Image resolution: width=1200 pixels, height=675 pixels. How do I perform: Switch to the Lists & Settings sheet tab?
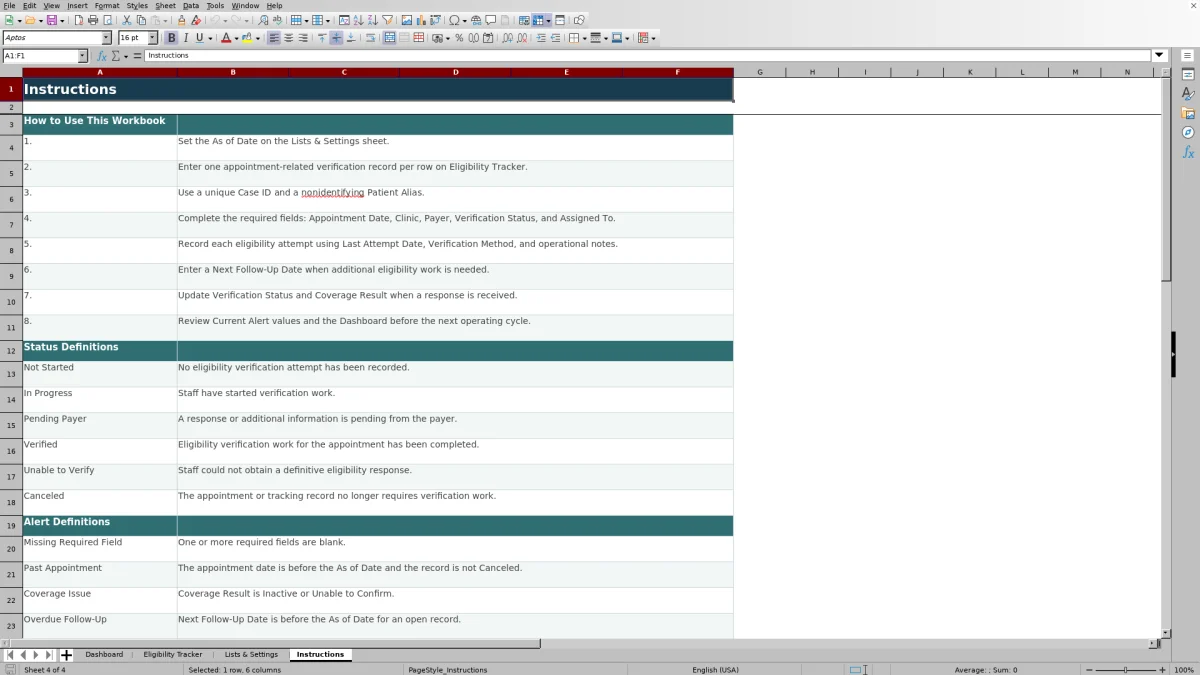click(251, 655)
